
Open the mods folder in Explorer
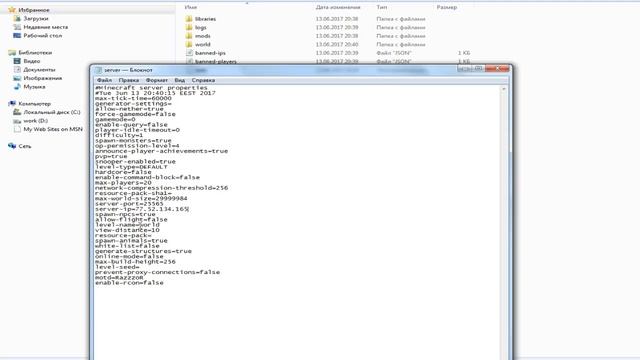(x=202, y=36)
